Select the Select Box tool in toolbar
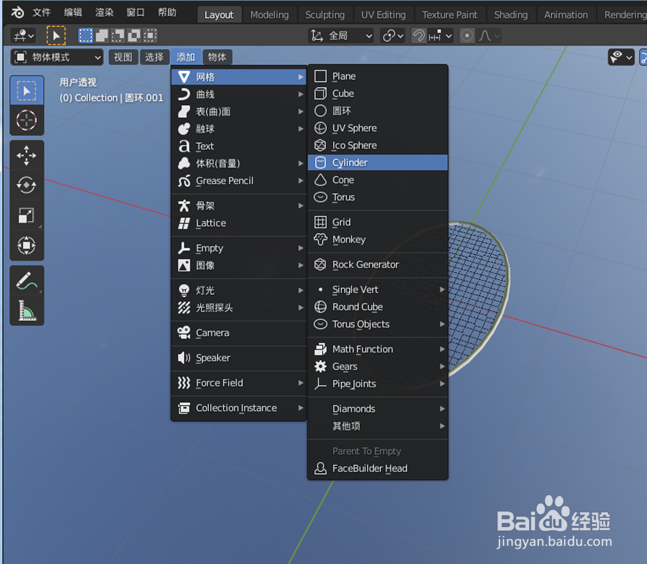The height and width of the screenshot is (564, 647). pyautogui.click(x=27, y=91)
